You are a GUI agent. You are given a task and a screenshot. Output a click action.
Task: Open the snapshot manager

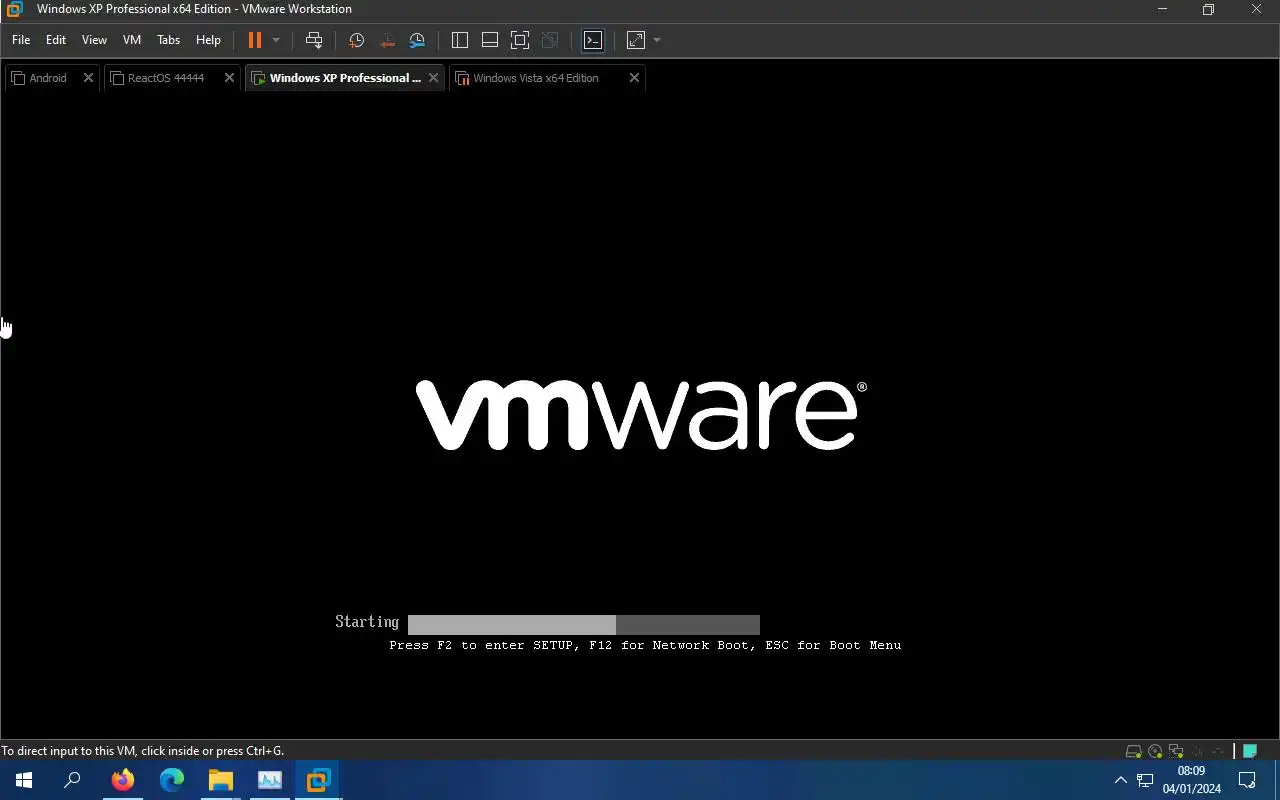point(417,40)
